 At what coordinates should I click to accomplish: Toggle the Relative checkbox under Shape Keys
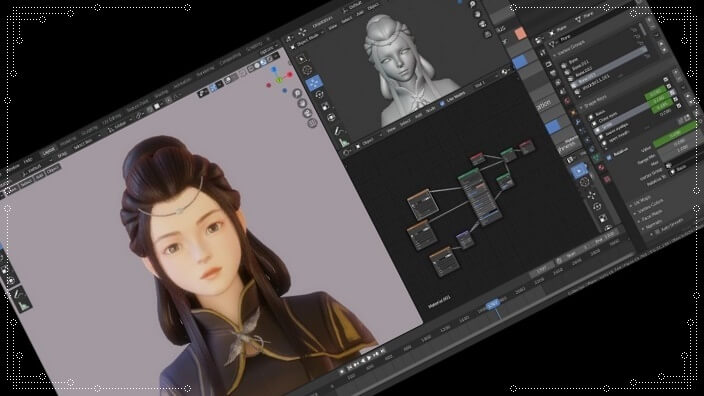click(609, 158)
